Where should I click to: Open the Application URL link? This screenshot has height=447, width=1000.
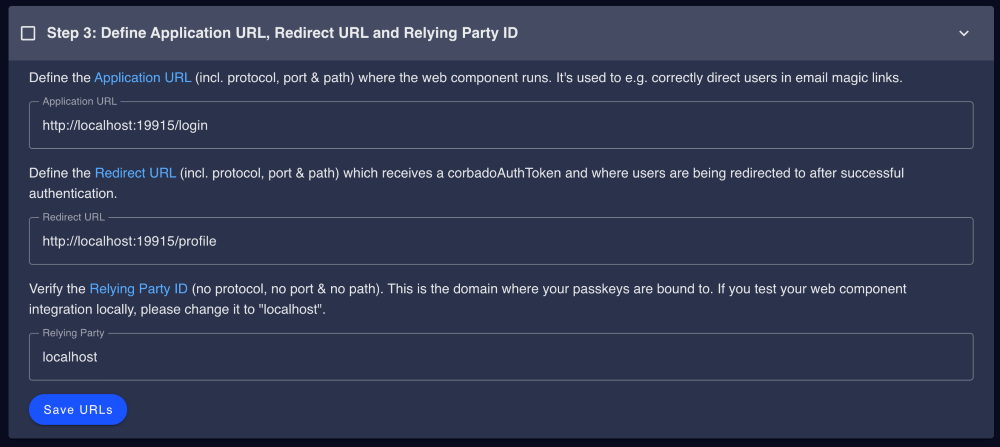click(143, 77)
